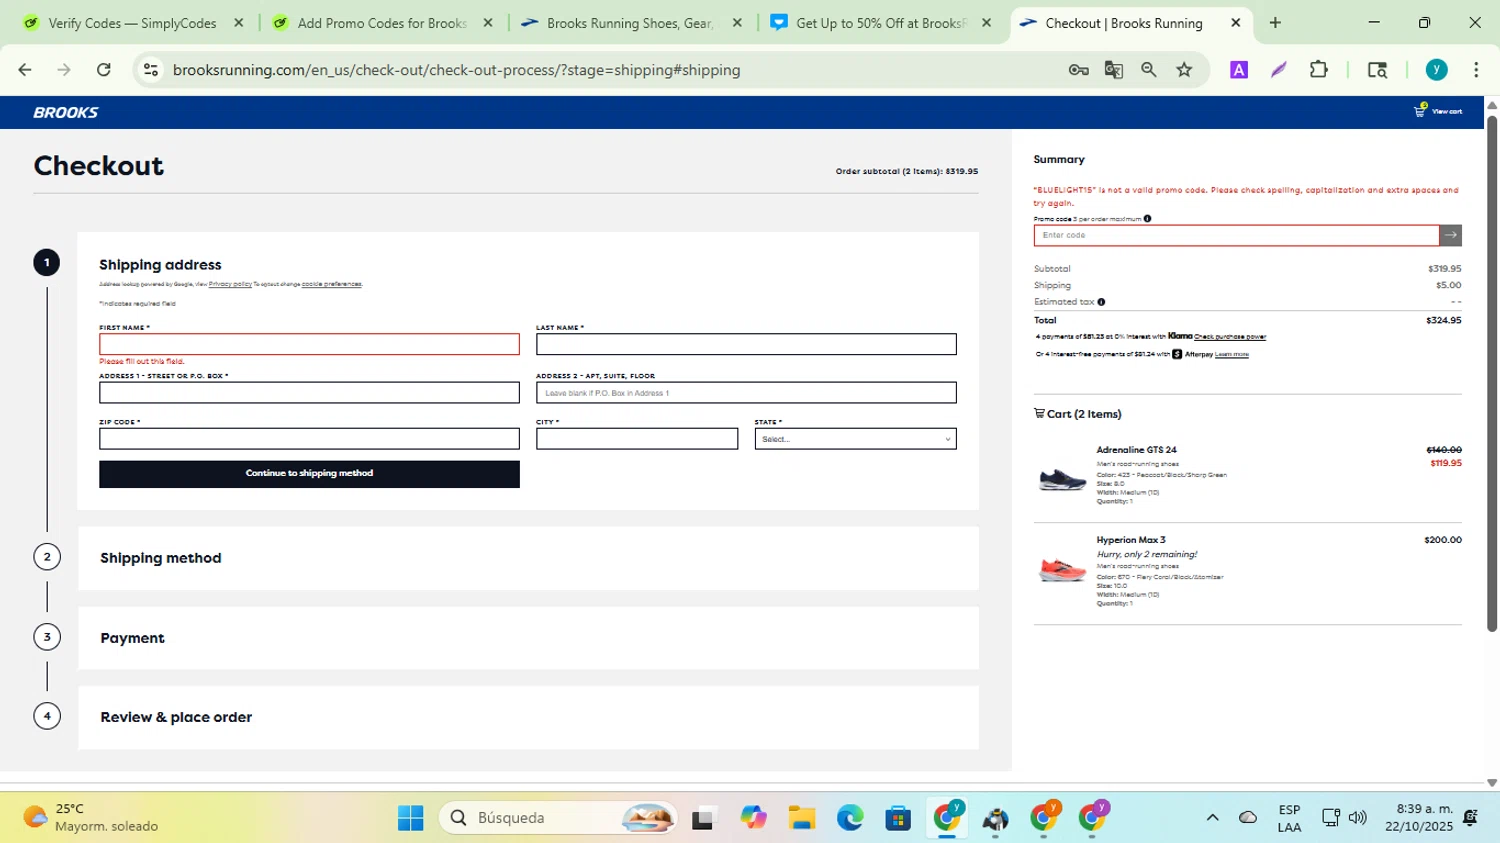Screen dimensions: 1500x843
Task: Click the ESP LAA language indicator
Action: coord(1289,818)
